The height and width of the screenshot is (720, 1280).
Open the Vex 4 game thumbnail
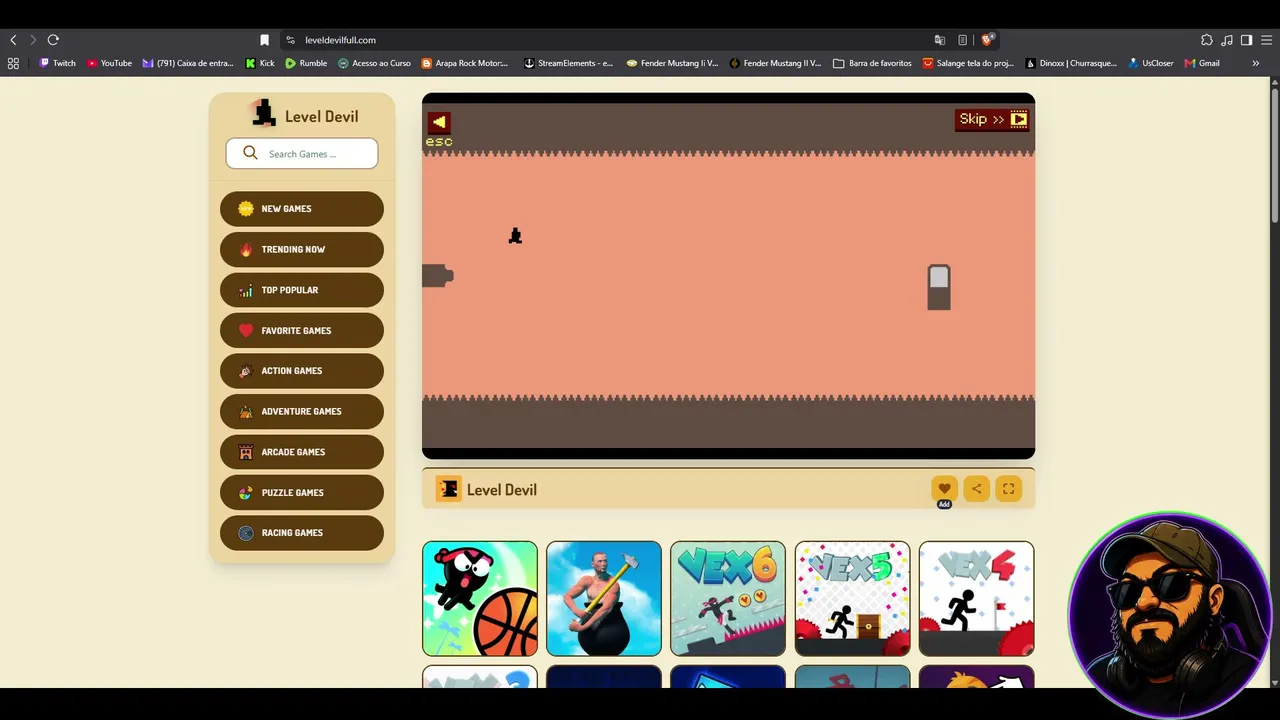pos(977,599)
